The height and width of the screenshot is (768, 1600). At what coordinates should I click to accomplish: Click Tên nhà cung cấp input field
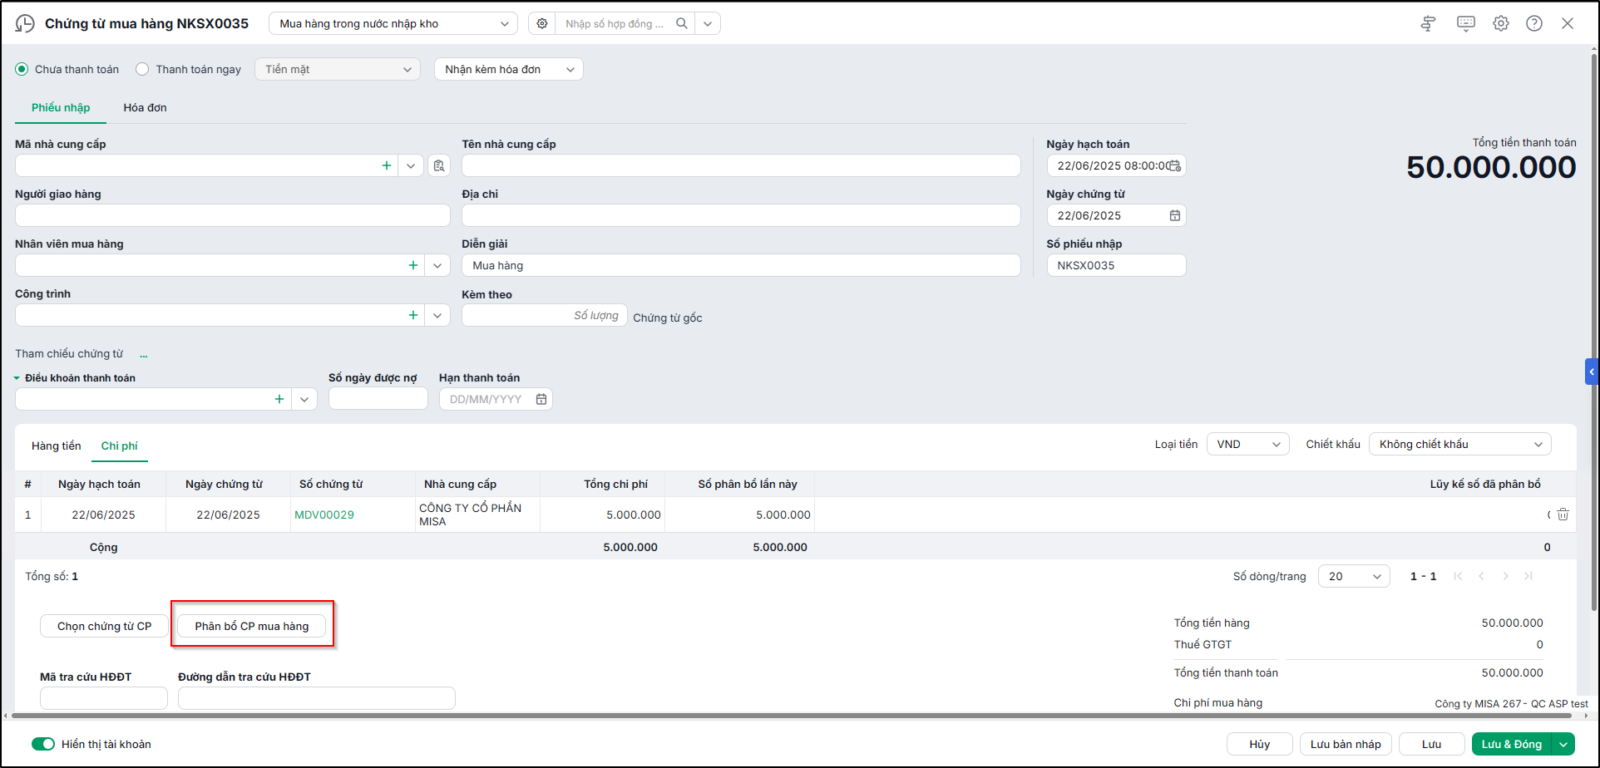click(x=741, y=165)
